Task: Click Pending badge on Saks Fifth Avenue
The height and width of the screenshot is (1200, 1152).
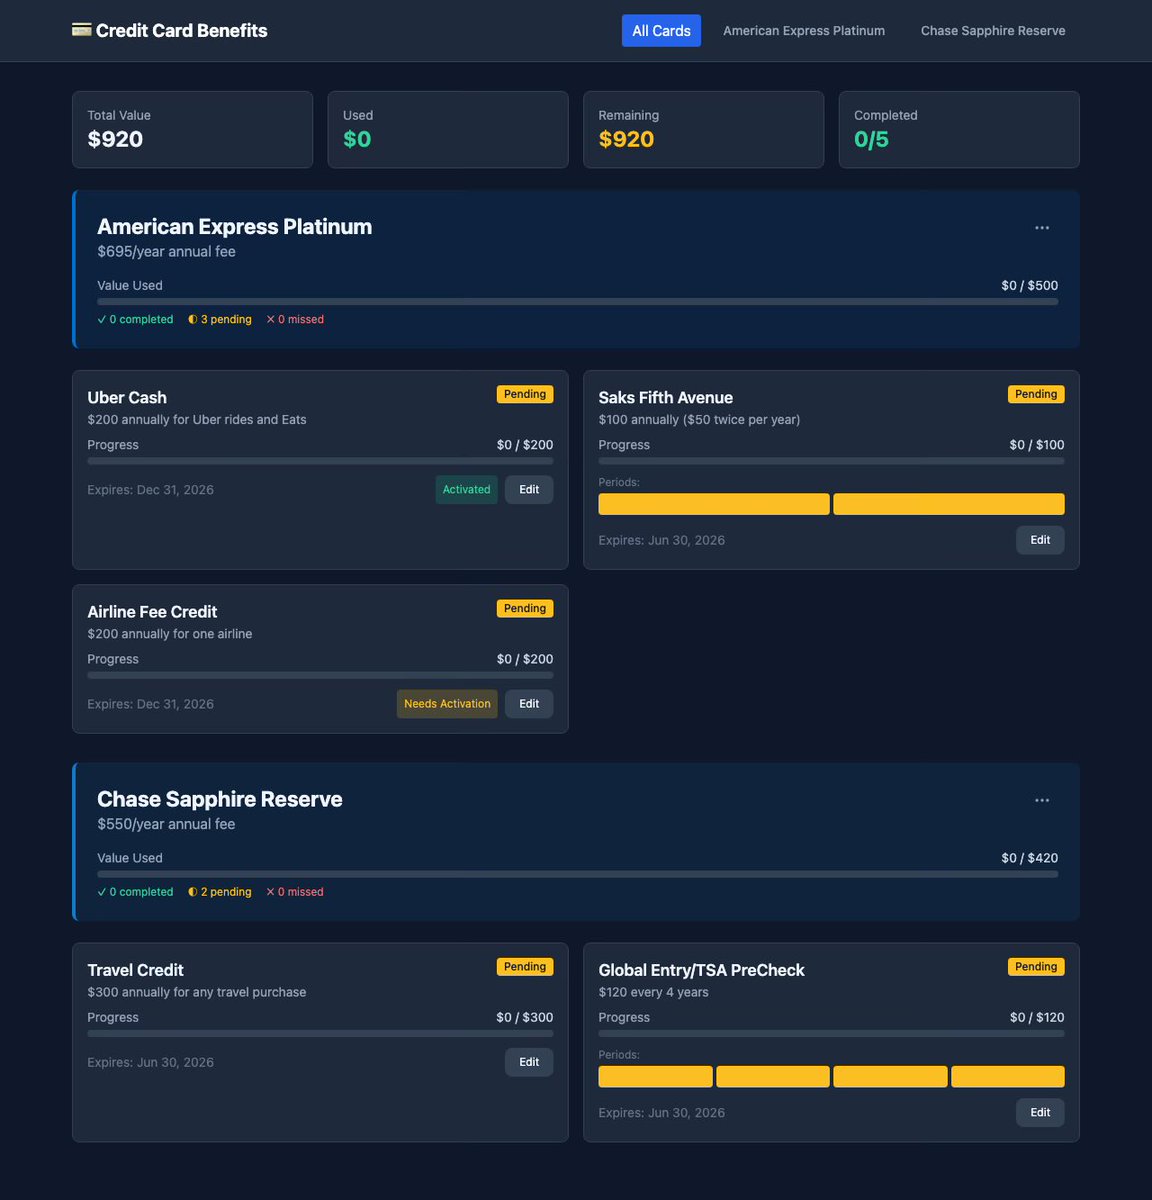Action: (x=1036, y=394)
